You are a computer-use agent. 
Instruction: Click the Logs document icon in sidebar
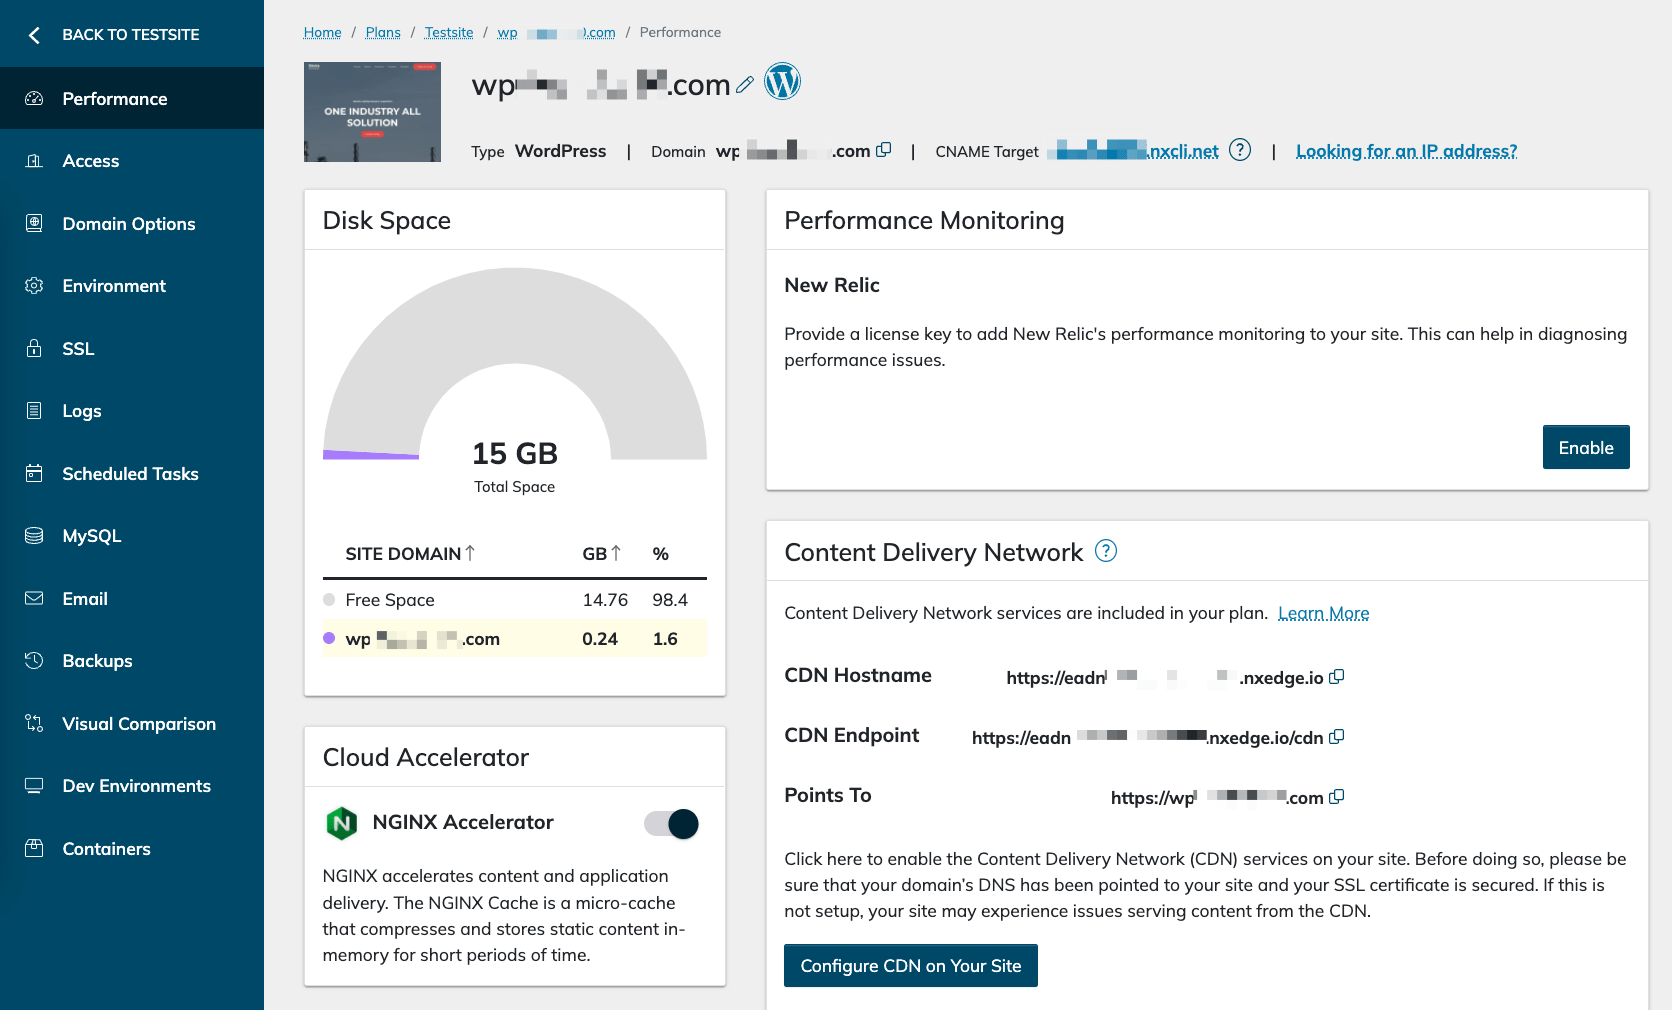coord(34,411)
